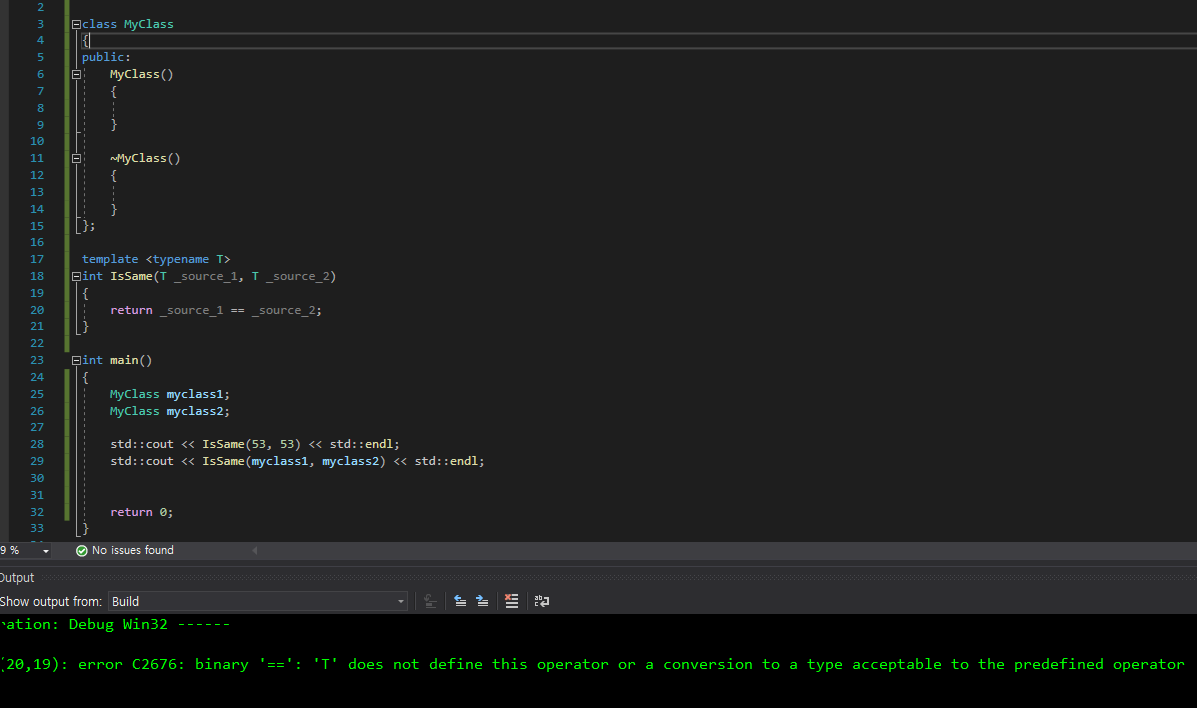Click the Go to Previous Message icon
The height and width of the screenshot is (708, 1197).
click(460, 601)
